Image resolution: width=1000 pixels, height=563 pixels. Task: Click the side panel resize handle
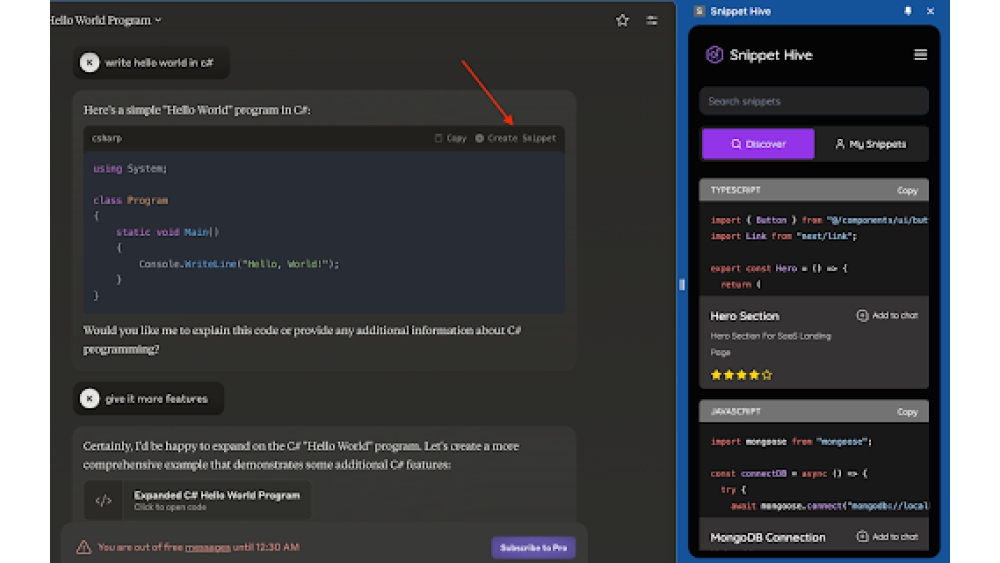[x=682, y=284]
